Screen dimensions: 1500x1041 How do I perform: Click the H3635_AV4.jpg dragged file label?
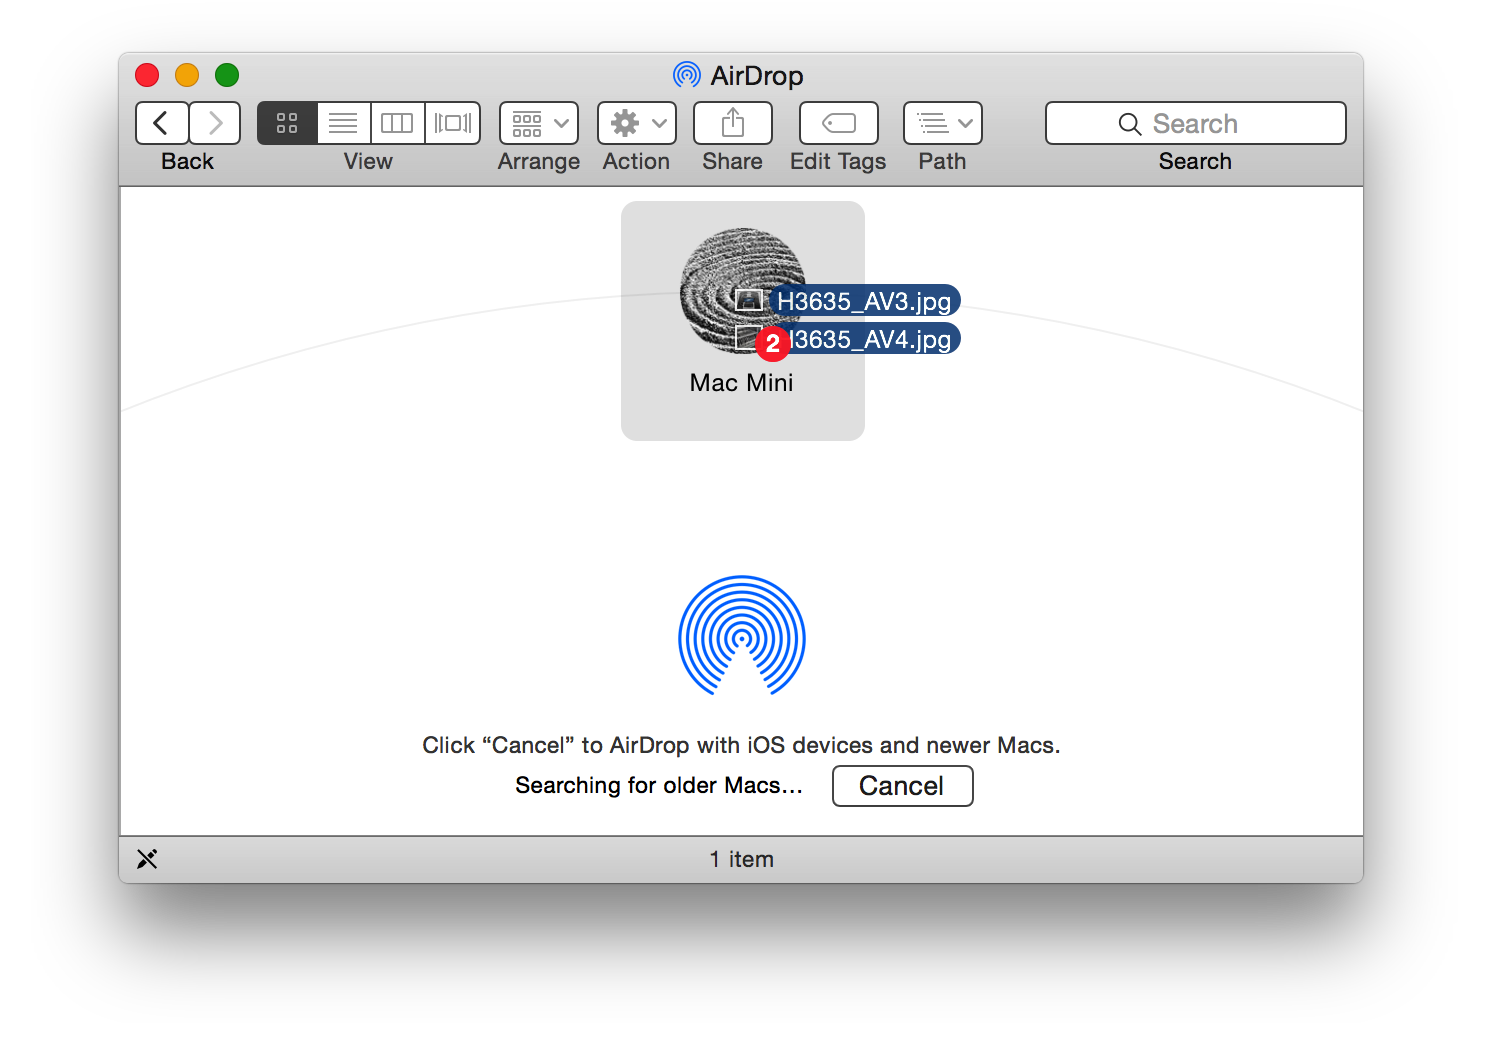pos(870,339)
